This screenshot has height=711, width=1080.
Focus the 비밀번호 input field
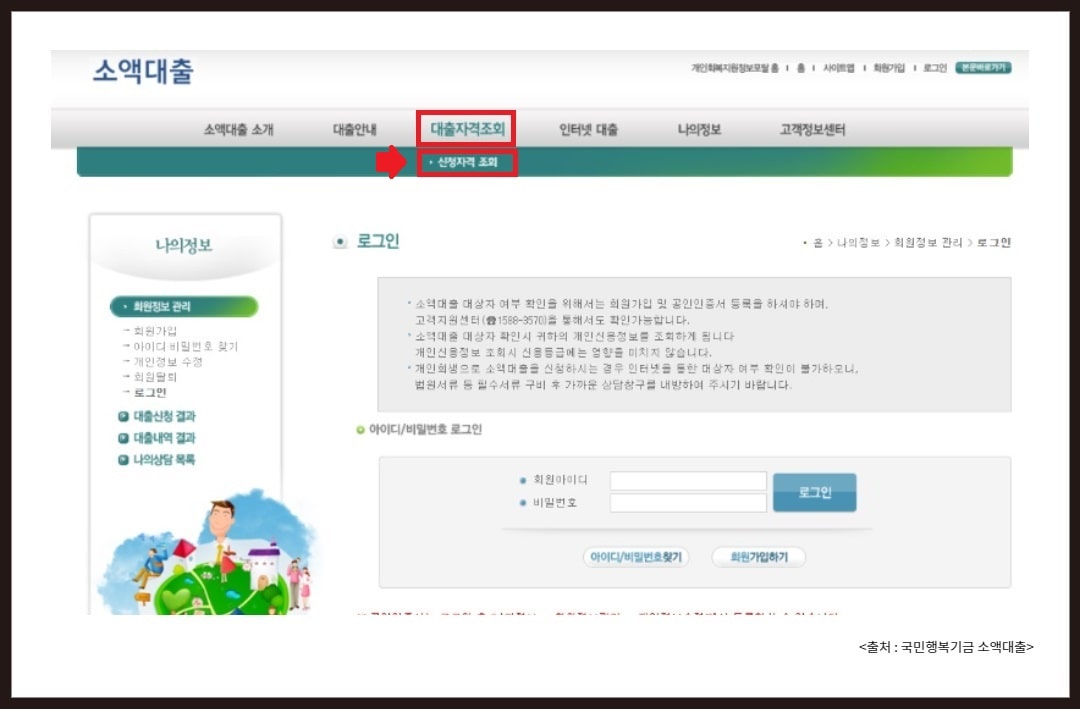[688, 503]
